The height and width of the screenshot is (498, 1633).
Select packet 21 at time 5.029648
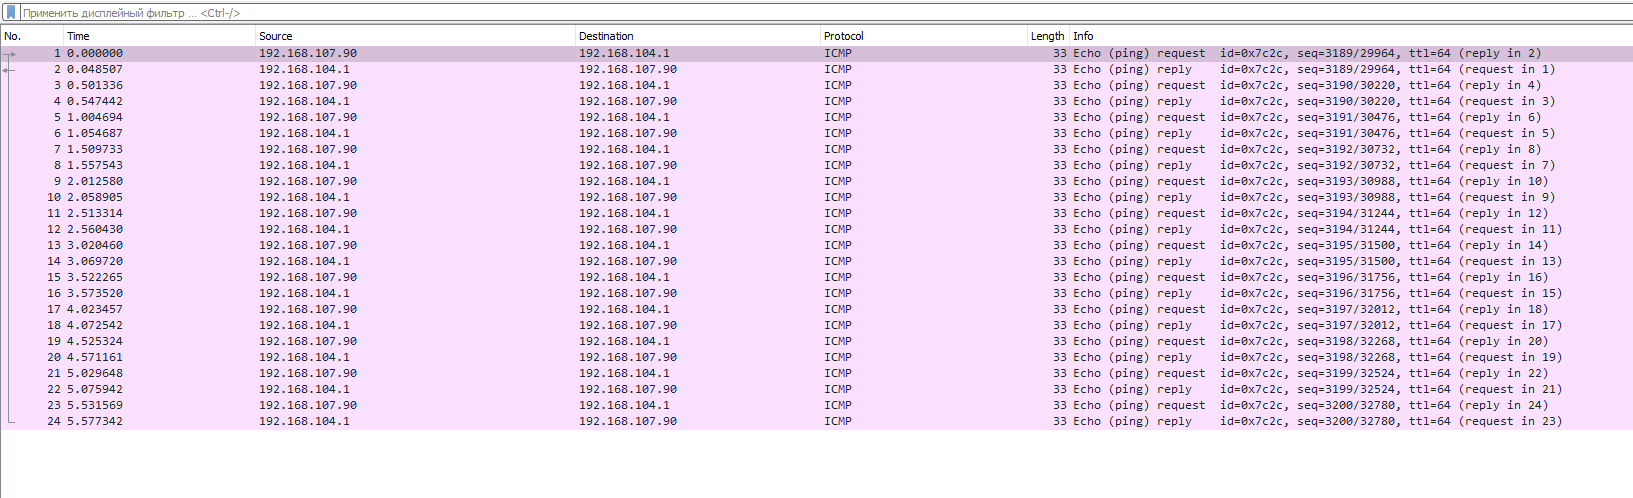pyautogui.click(x=816, y=374)
